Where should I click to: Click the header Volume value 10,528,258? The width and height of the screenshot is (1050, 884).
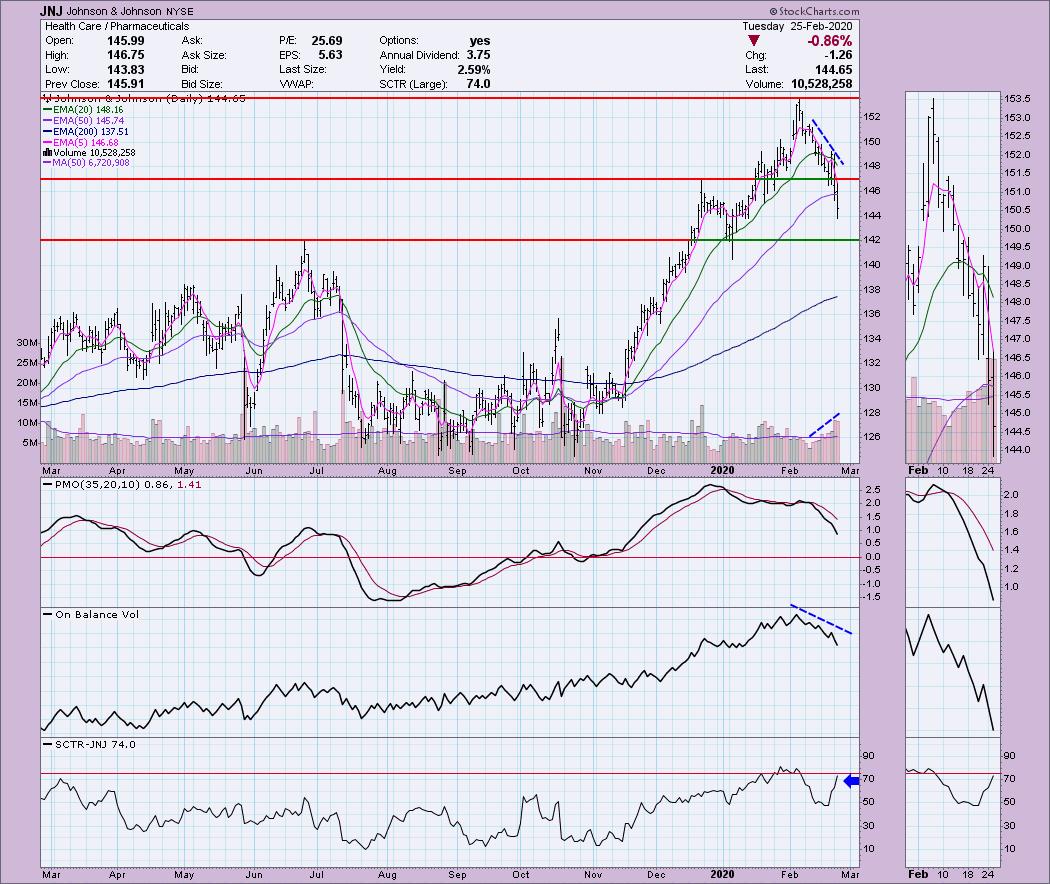[x=822, y=84]
